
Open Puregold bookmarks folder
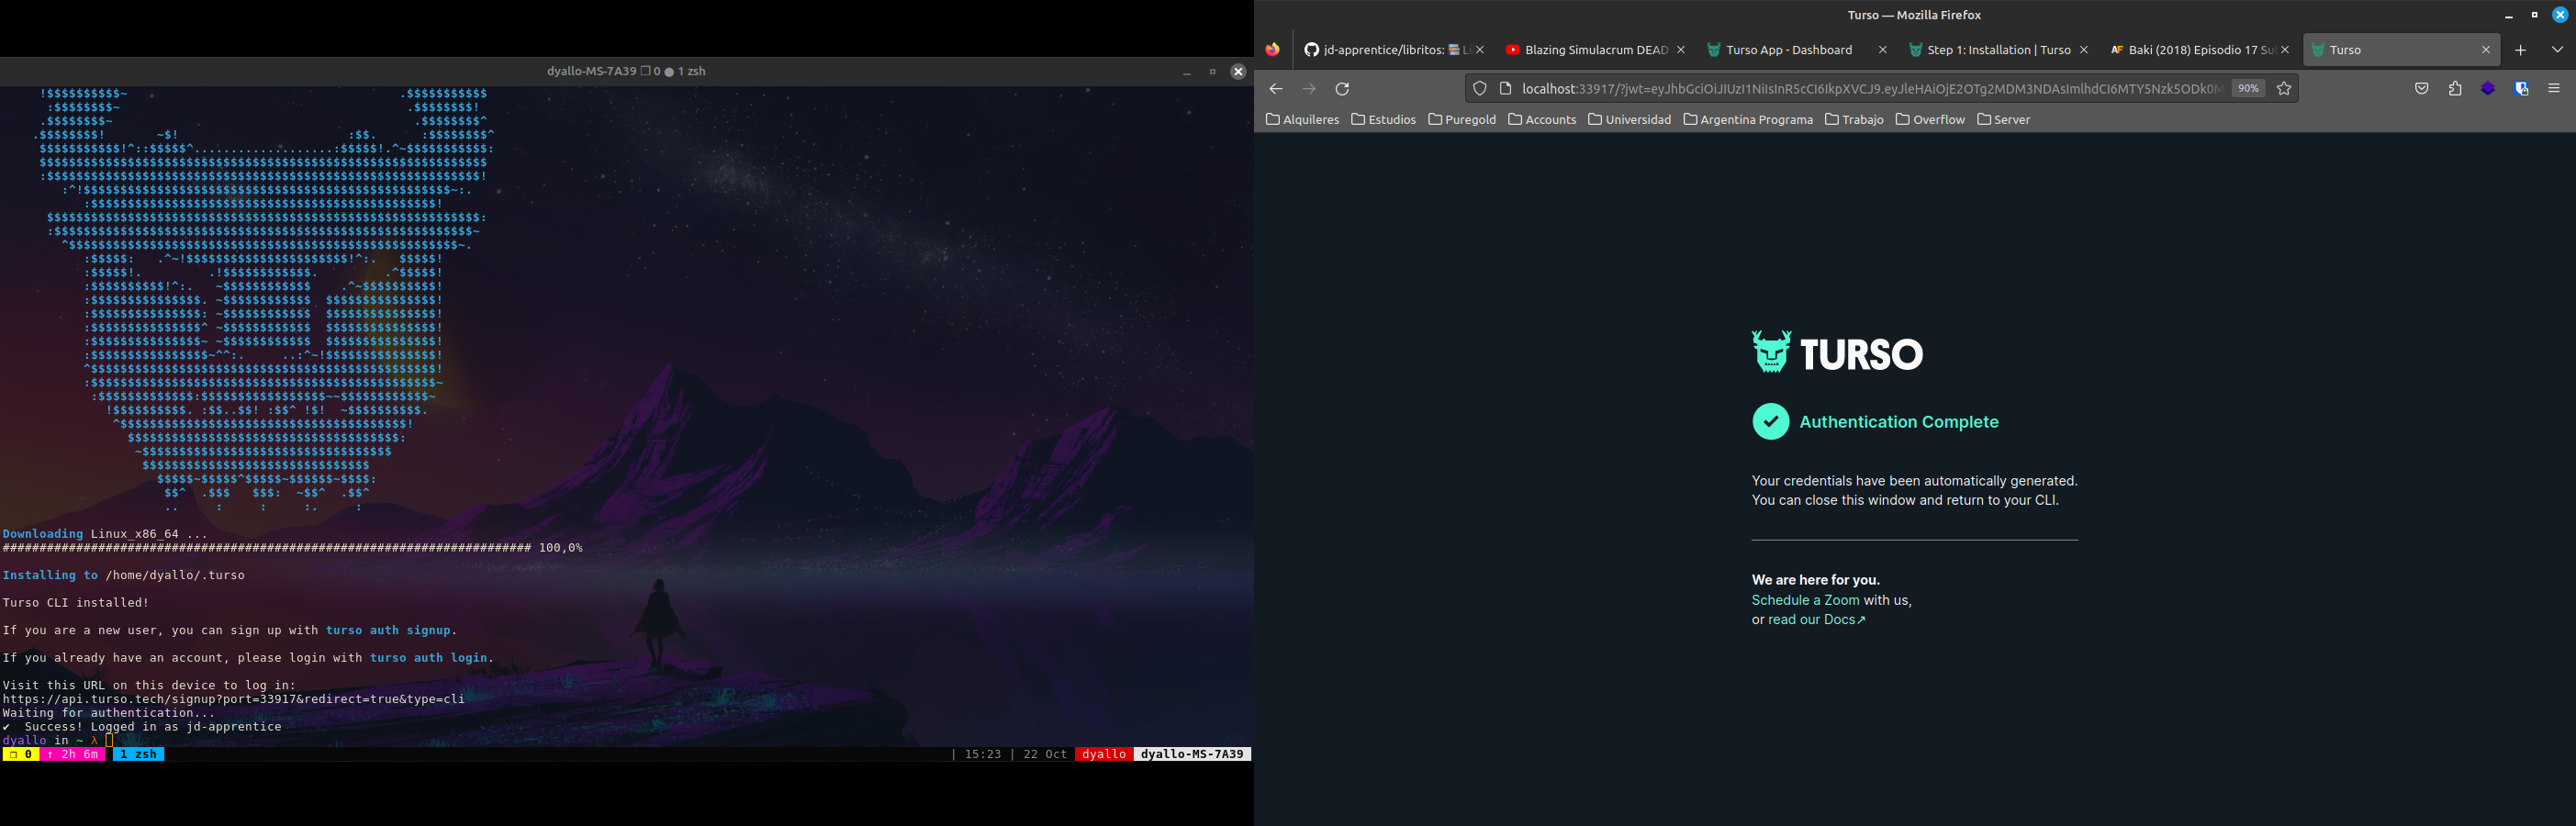[1462, 120]
